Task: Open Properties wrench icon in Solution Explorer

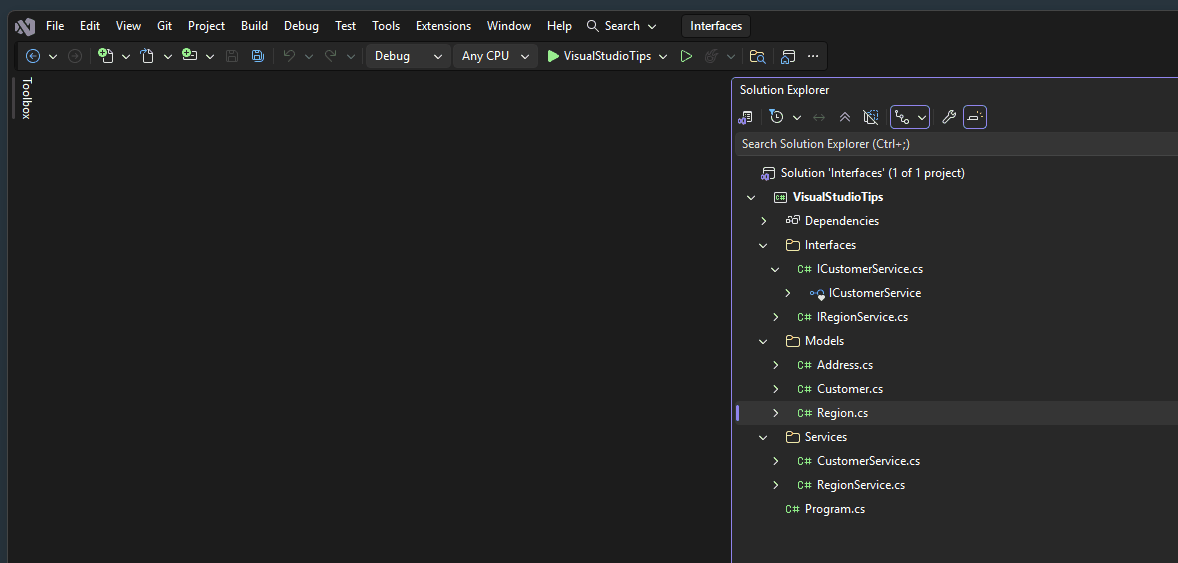Action: click(949, 117)
